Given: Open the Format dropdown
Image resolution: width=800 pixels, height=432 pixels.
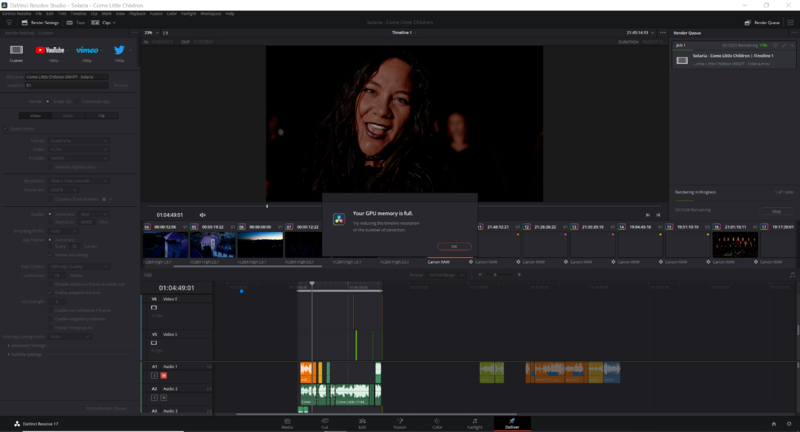Looking at the screenshot, I should click(78, 140).
